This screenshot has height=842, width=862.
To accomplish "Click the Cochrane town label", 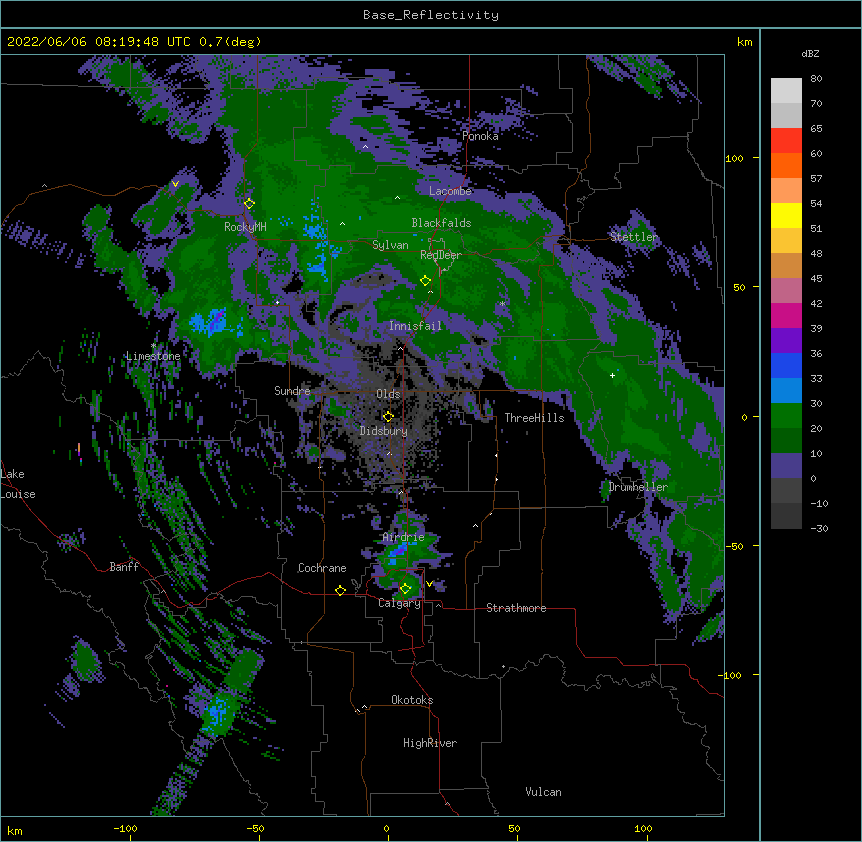I will (322, 568).
